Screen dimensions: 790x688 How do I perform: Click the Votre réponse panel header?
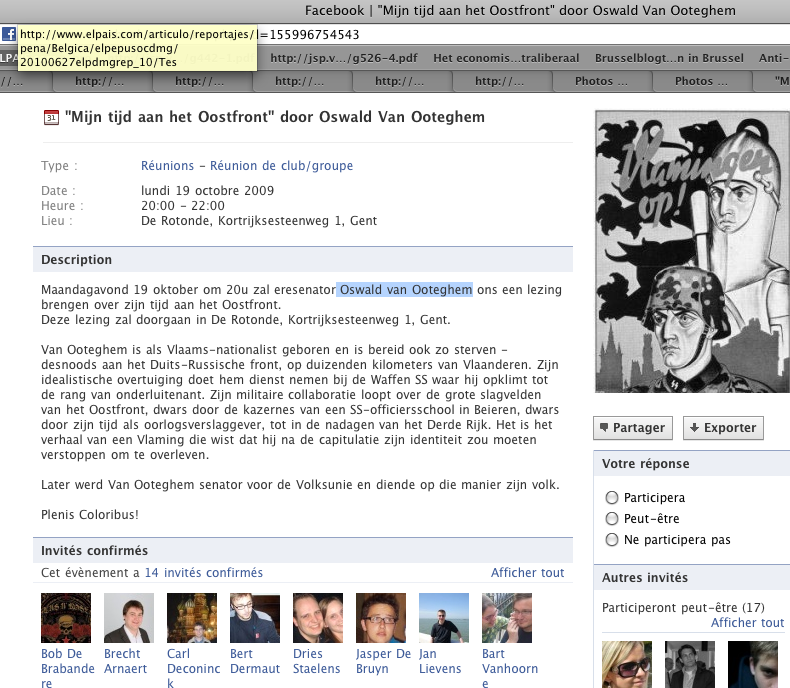692,464
